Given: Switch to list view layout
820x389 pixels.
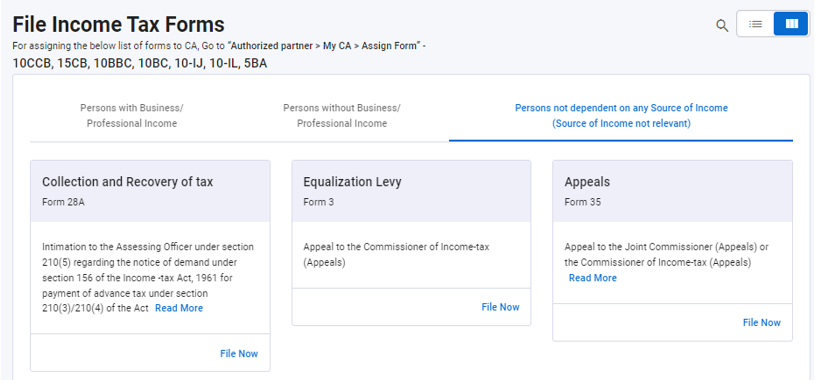Looking at the screenshot, I should pyautogui.click(x=755, y=24).
